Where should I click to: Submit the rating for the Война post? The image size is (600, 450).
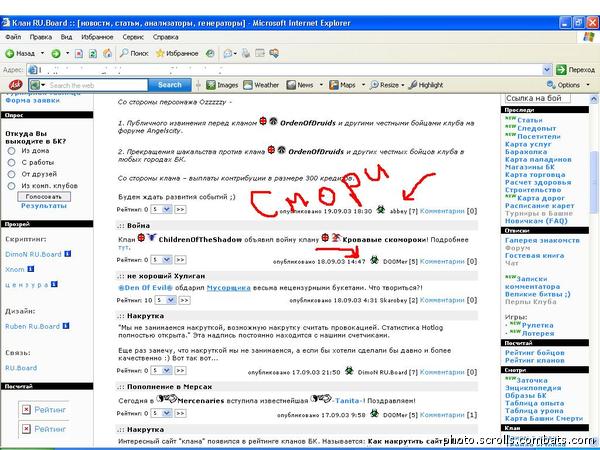180,260
